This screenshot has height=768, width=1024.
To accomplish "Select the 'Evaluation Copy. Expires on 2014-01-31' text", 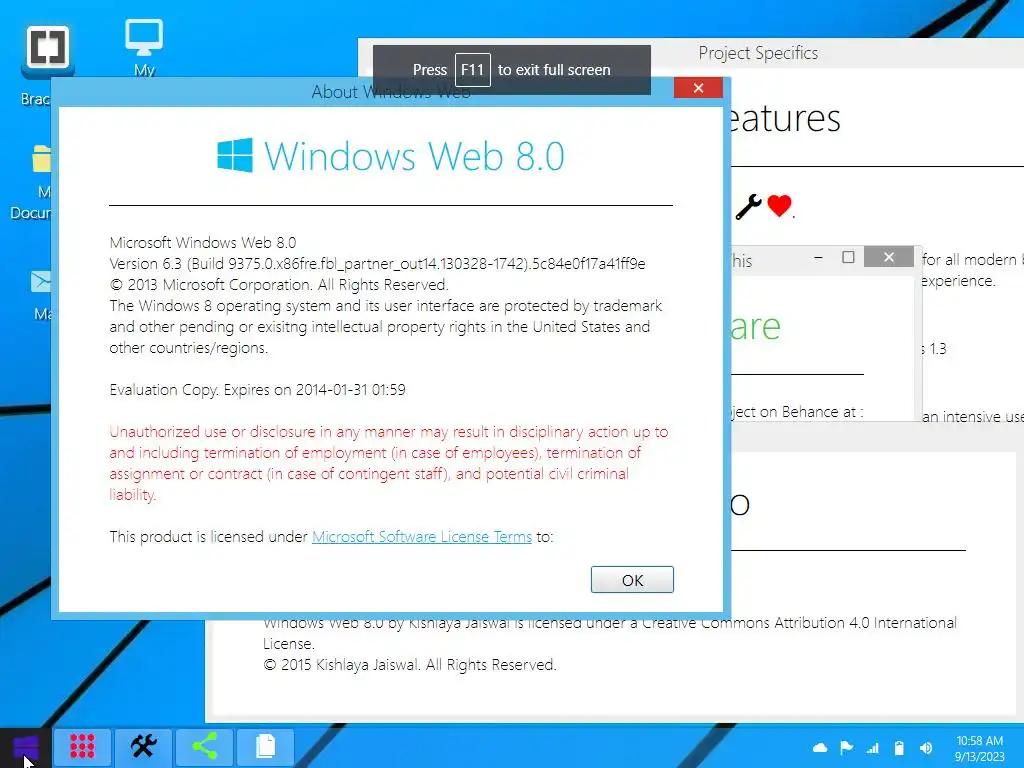I will click(257, 390).
